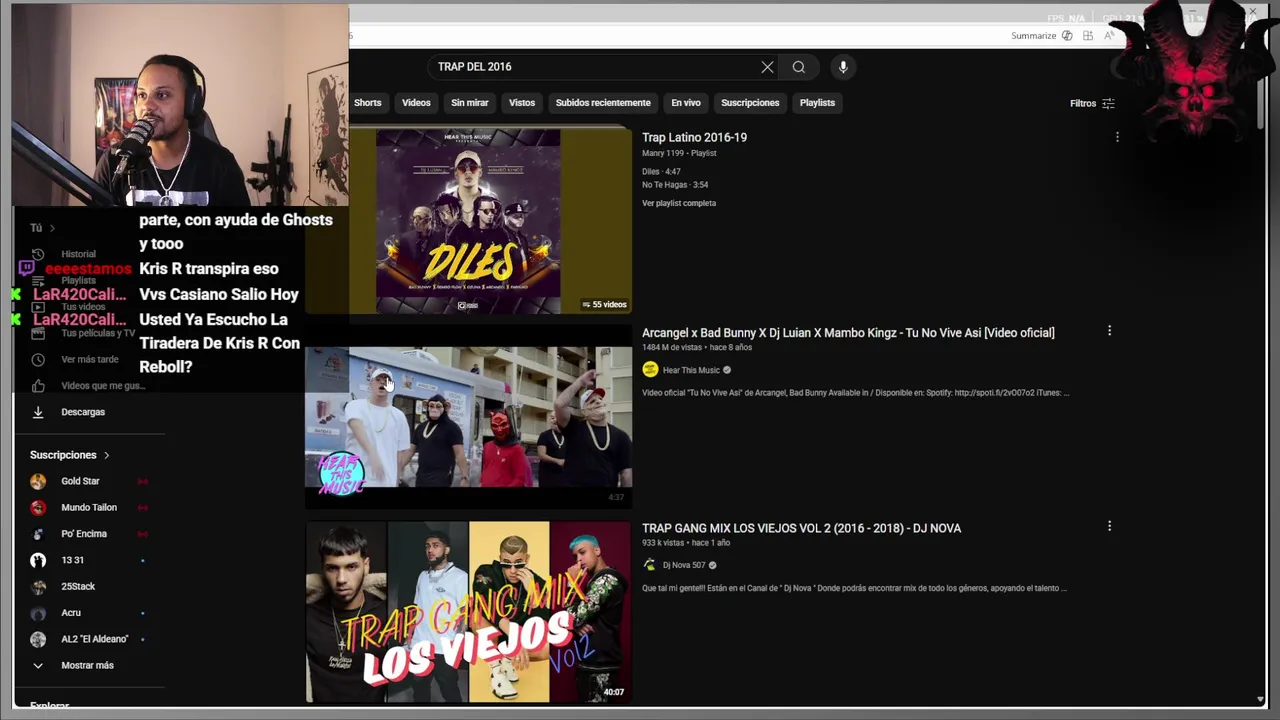
Task: Open the Hear This Music channel name
Action: [691, 370]
